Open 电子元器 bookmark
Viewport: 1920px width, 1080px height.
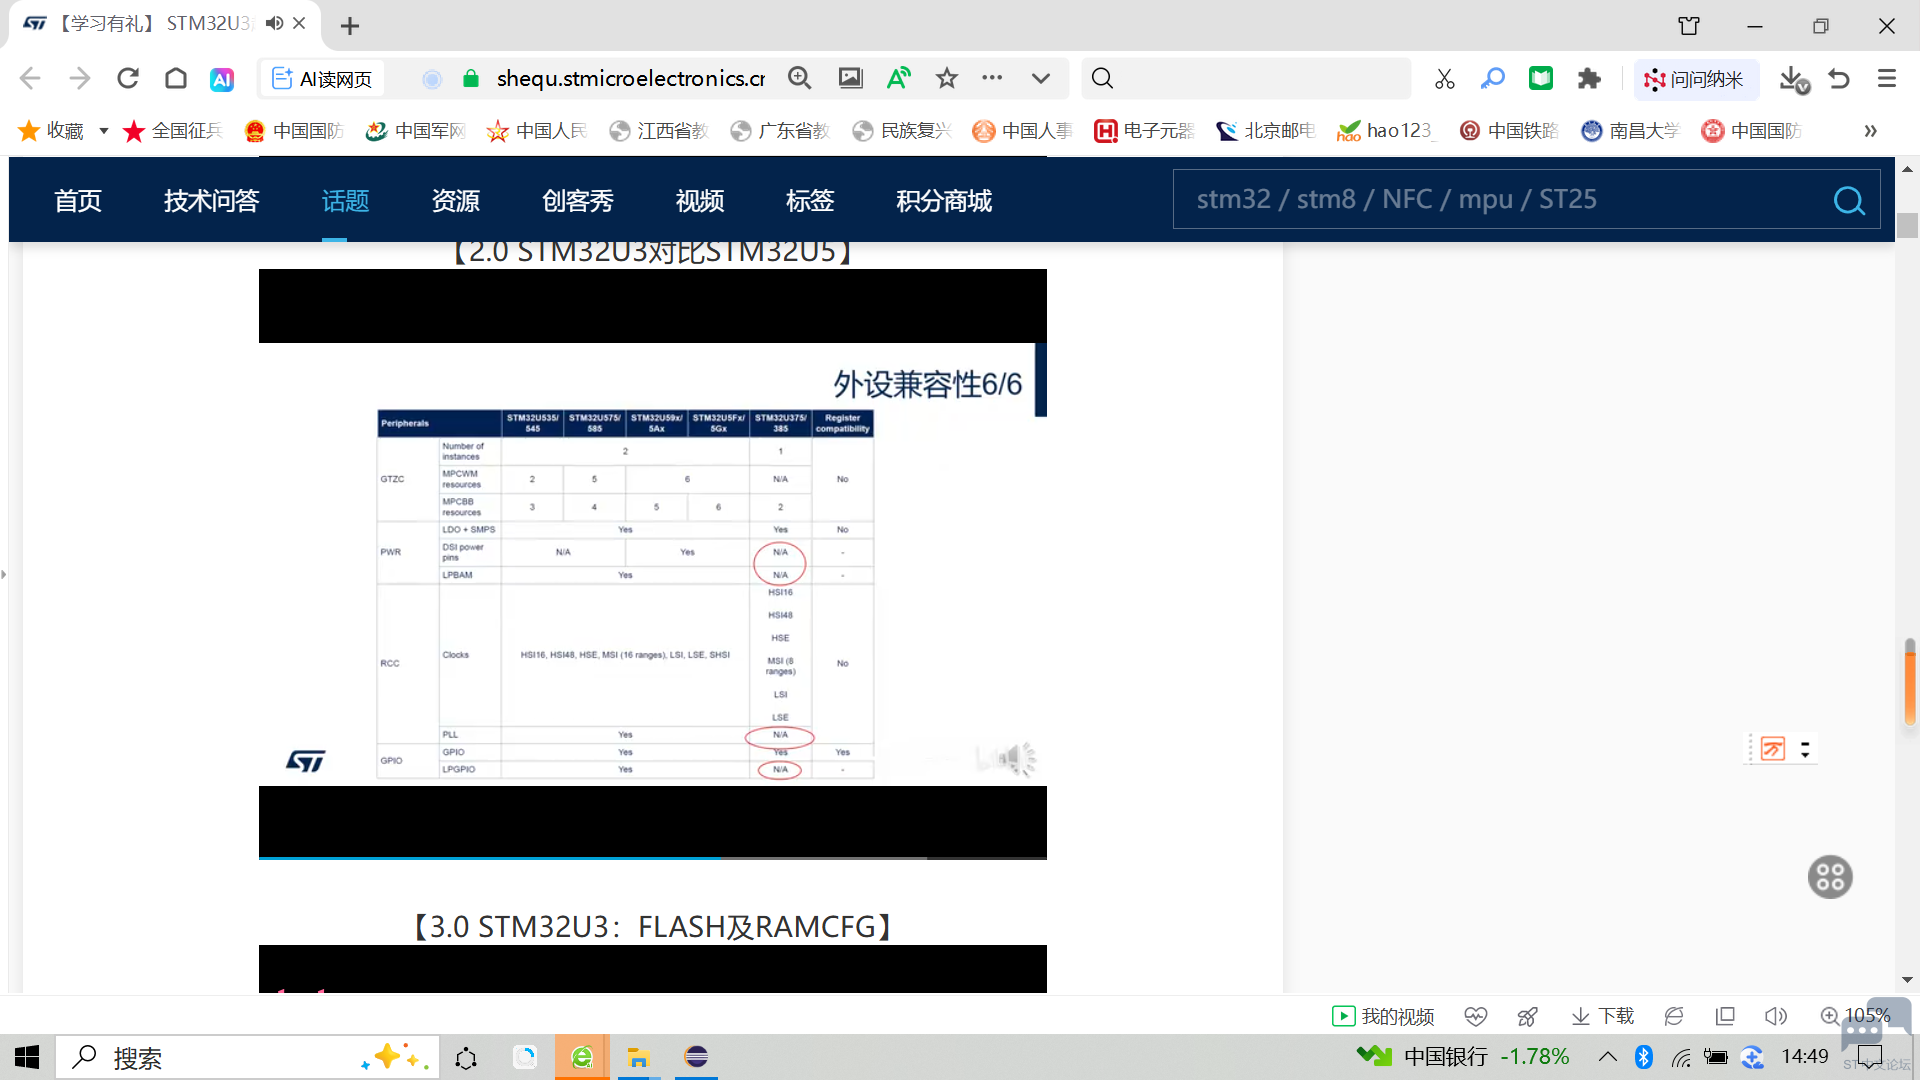click(x=1145, y=131)
